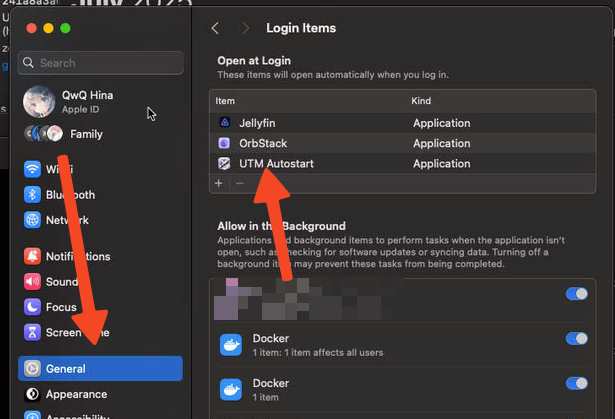Click the green zoom window button
This screenshot has height=419, width=615.
coord(65,28)
